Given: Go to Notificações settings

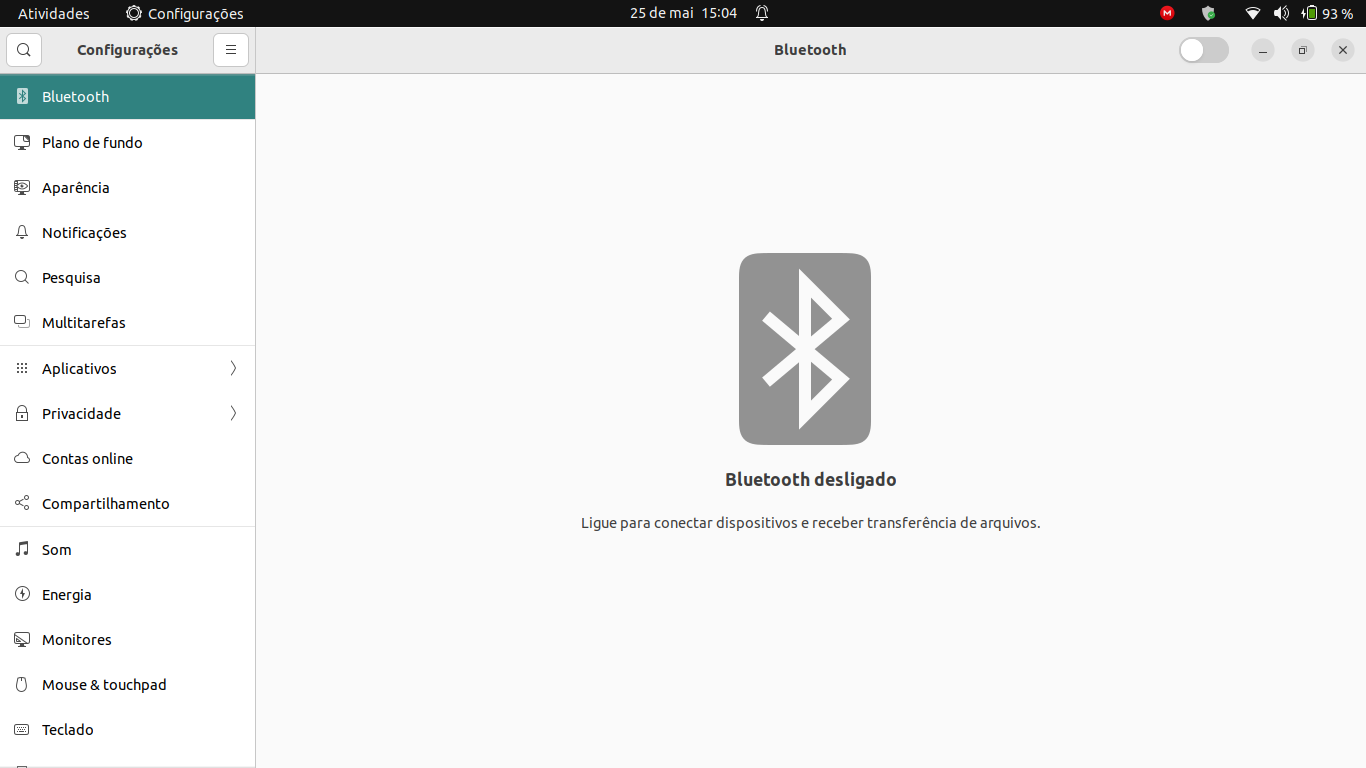Looking at the screenshot, I should [x=128, y=232].
